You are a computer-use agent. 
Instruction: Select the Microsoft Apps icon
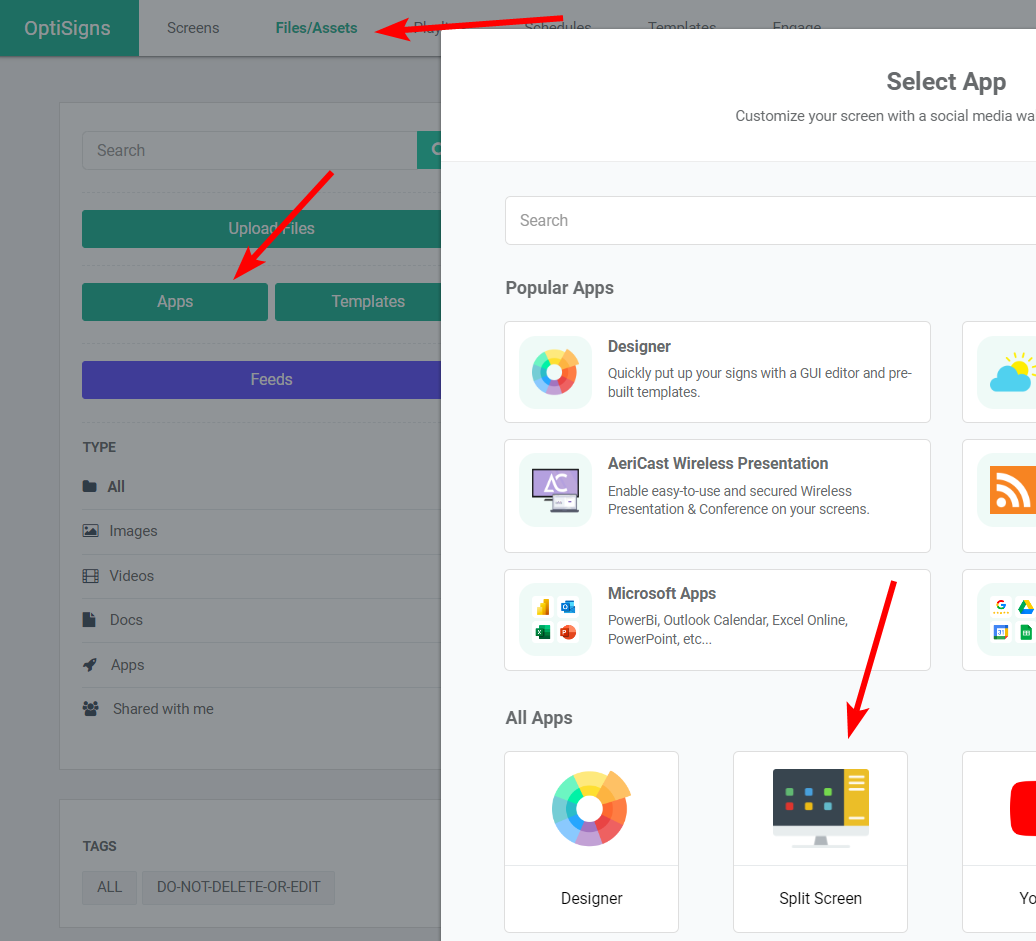(x=555, y=619)
